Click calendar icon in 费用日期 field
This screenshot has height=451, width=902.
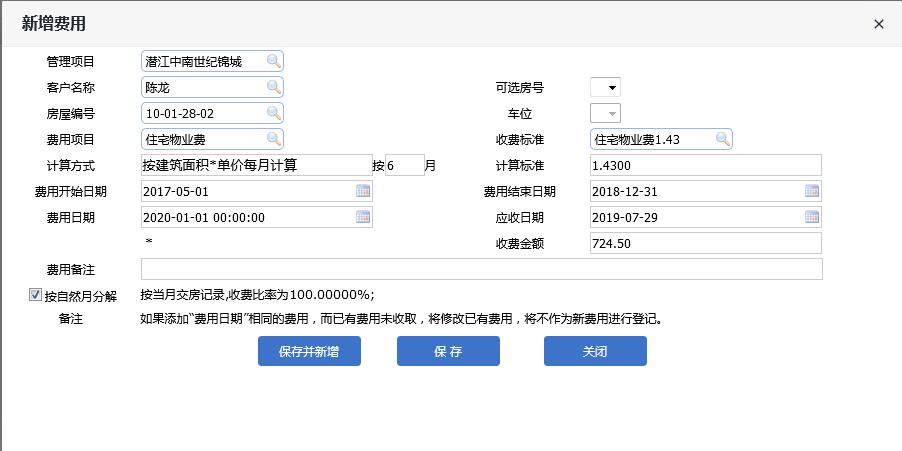pos(363,218)
